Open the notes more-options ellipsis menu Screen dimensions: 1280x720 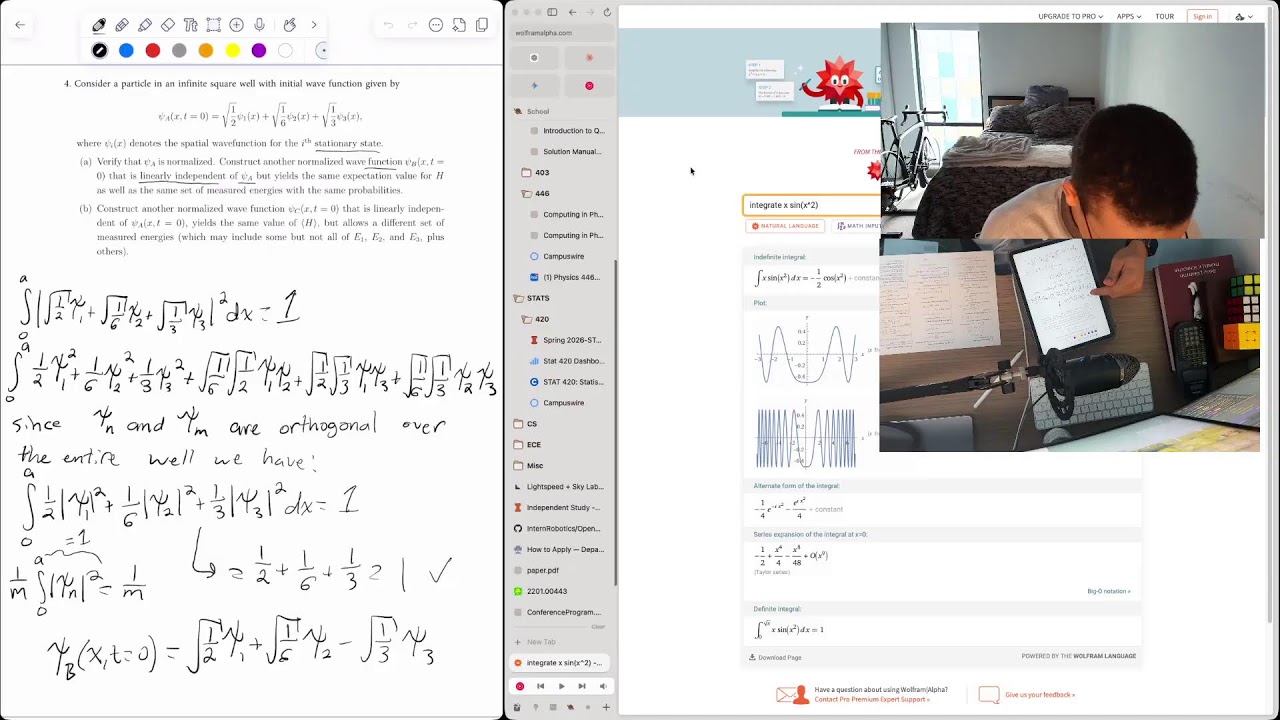(436, 25)
